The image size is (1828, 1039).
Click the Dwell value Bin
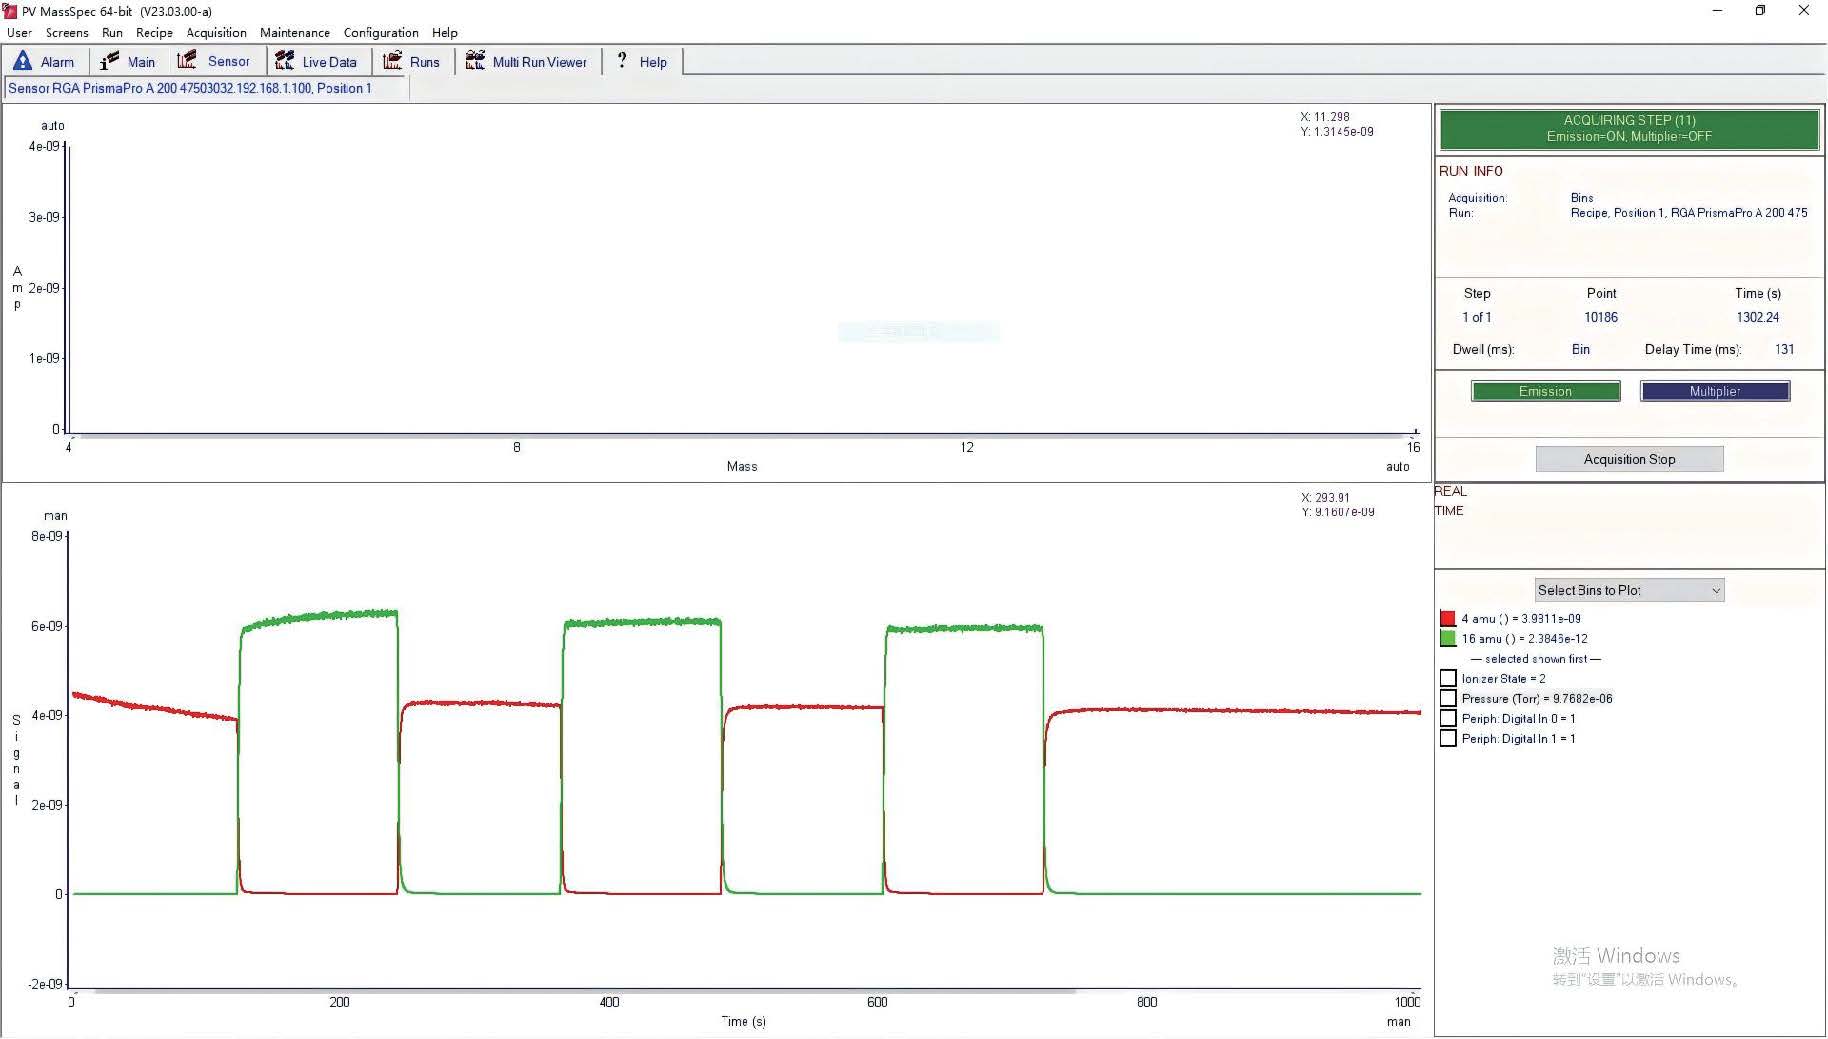pos(1581,349)
